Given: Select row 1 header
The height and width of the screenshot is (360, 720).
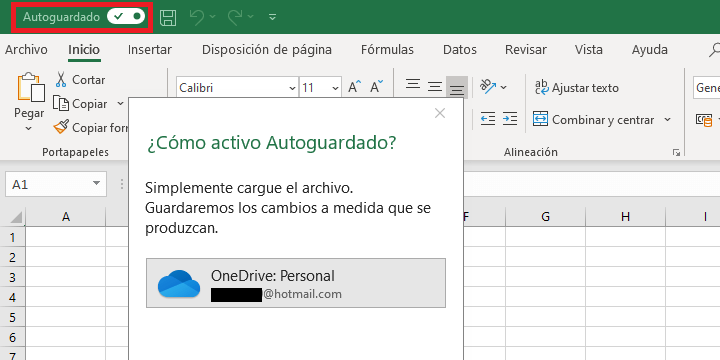Looking at the screenshot, I should click(x=12, y=237).
